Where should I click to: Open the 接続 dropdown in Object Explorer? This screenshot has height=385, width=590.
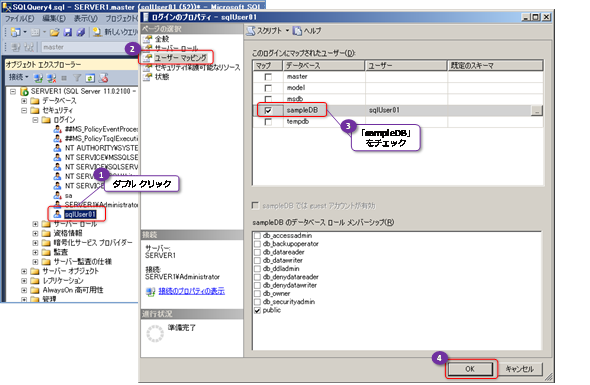[18, 78]
